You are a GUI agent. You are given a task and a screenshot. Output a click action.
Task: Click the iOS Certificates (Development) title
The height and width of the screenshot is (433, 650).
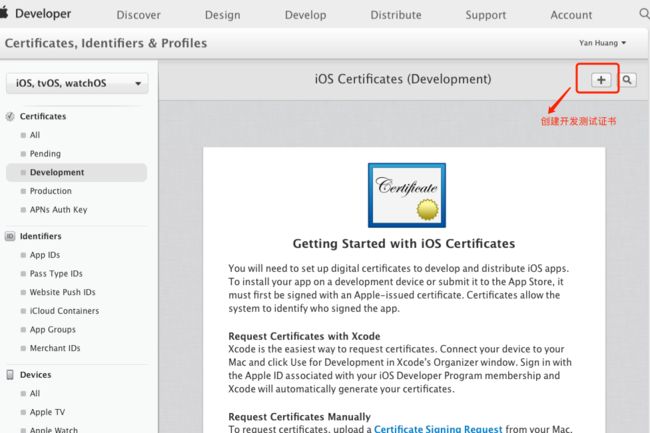[x=403, y=79]
